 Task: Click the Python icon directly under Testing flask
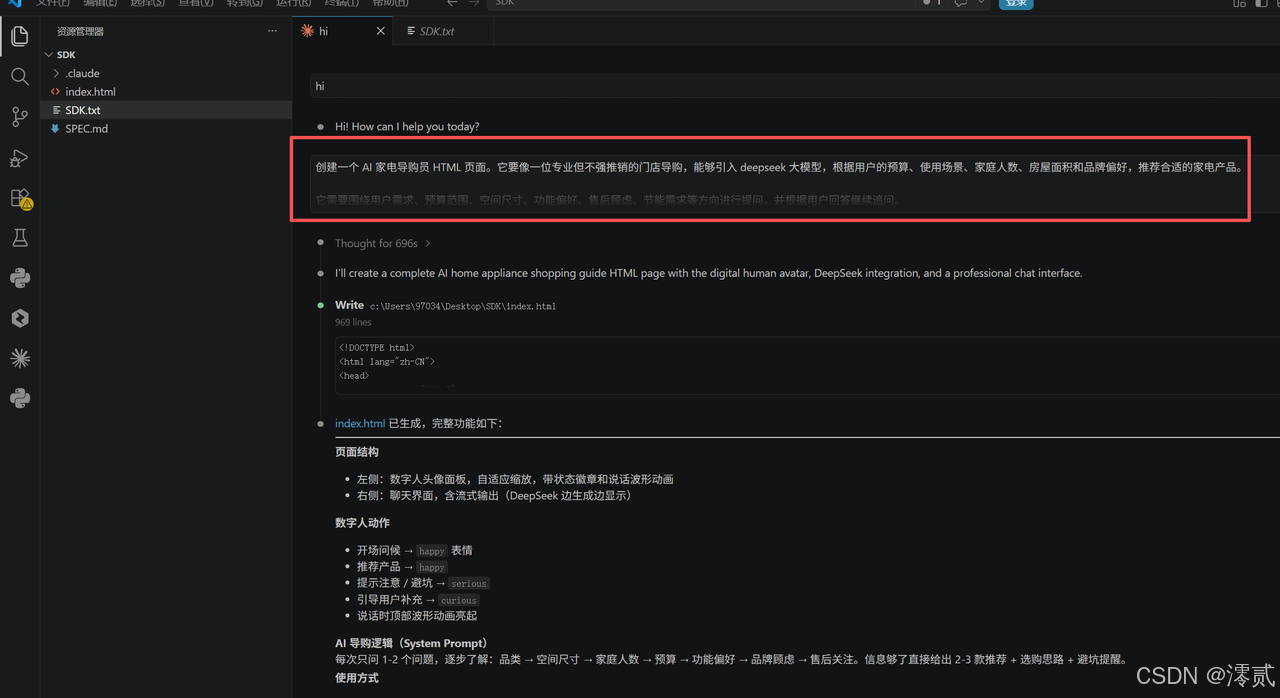click(20, 278)
